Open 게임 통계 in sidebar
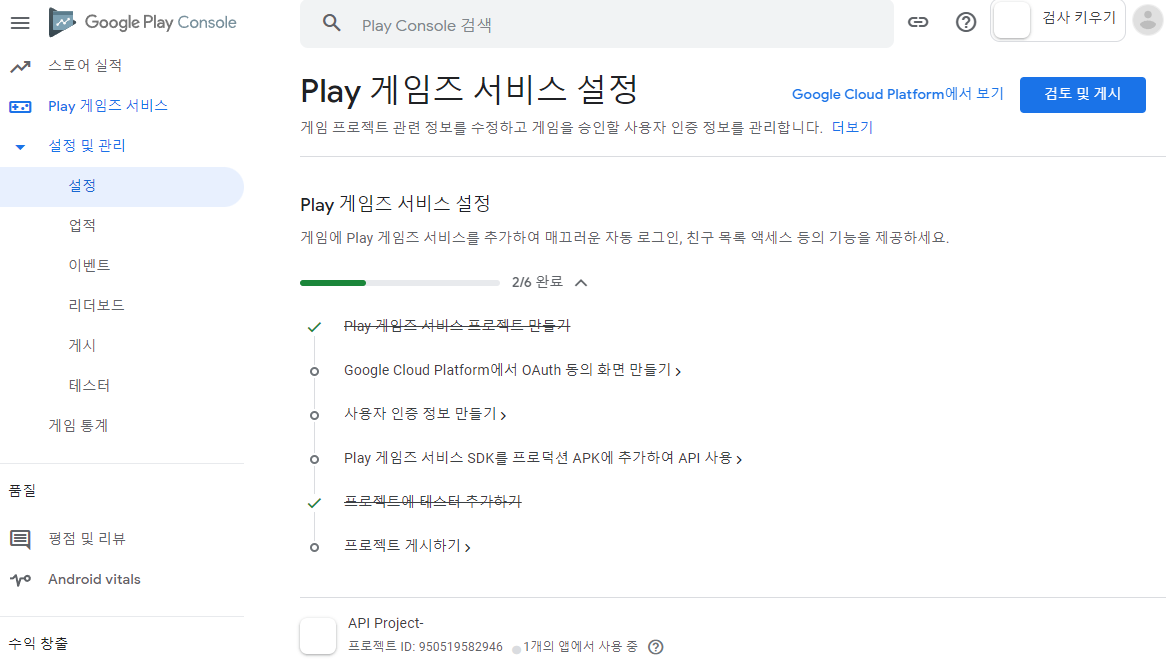The height and width of the screenshot is (663, 1166). click(78, 426)
